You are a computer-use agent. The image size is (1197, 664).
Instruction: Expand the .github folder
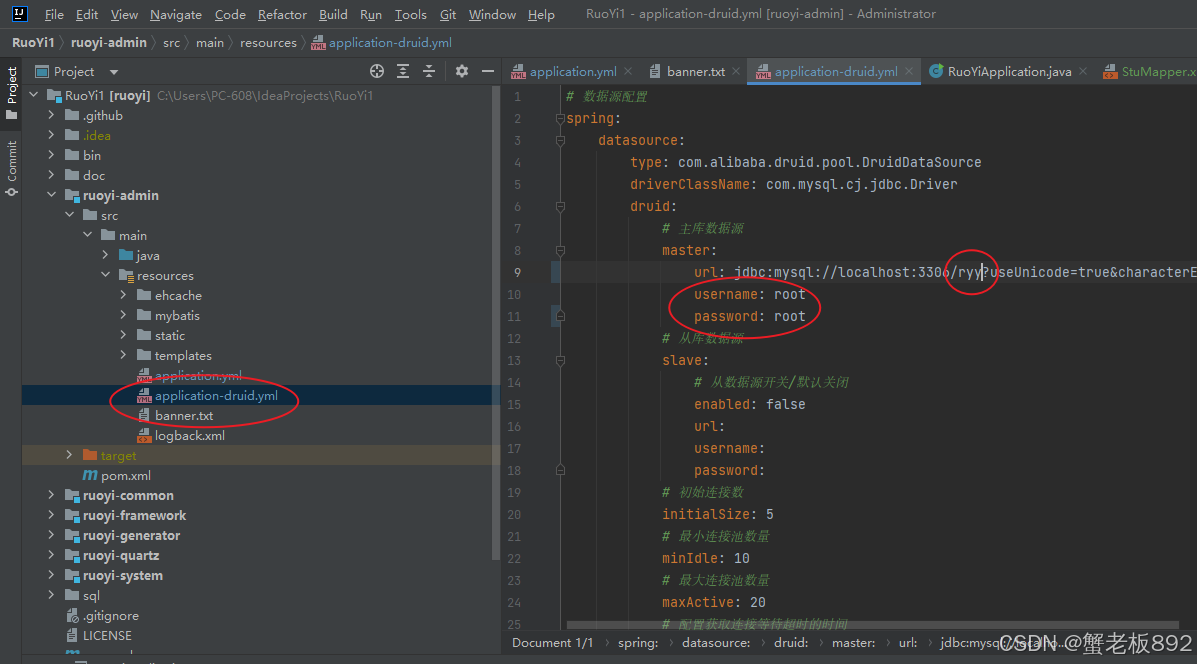51,115
